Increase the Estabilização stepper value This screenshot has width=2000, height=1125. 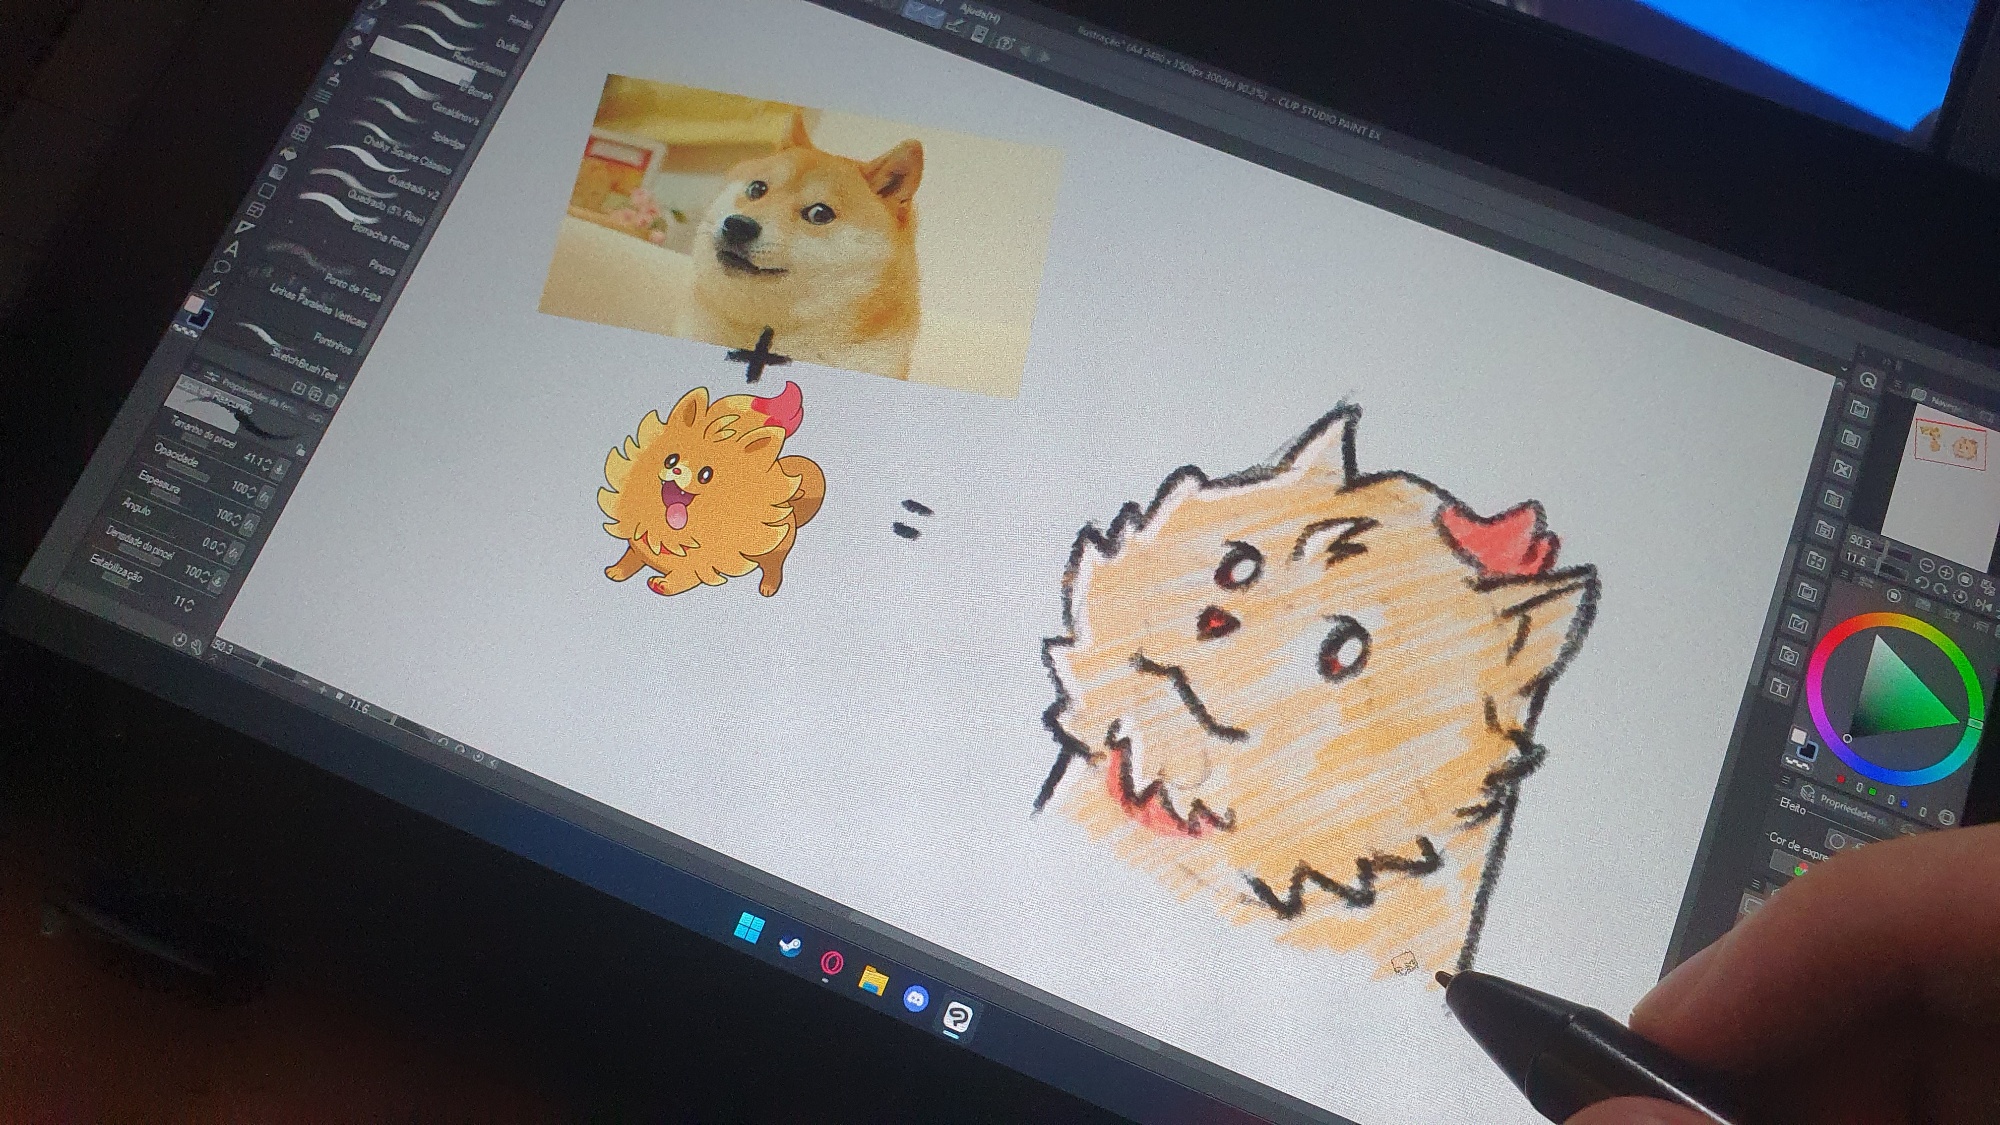tap(189, 601)
